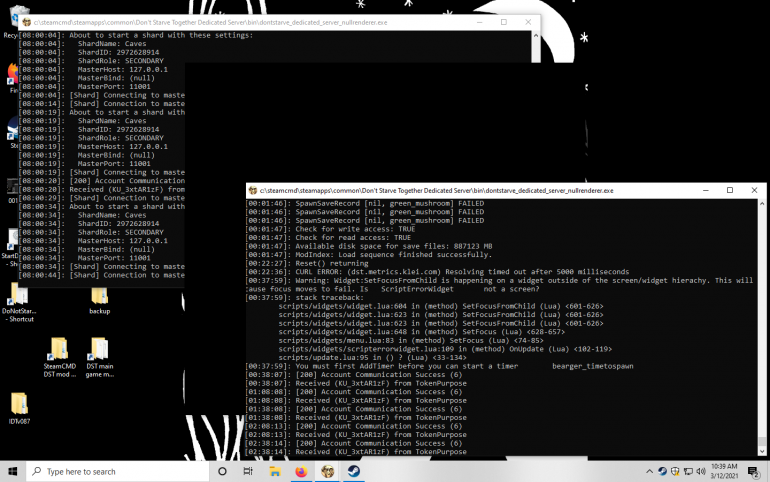Click the Type here to search box
The image size is (770, 482).
click(117, 471)
